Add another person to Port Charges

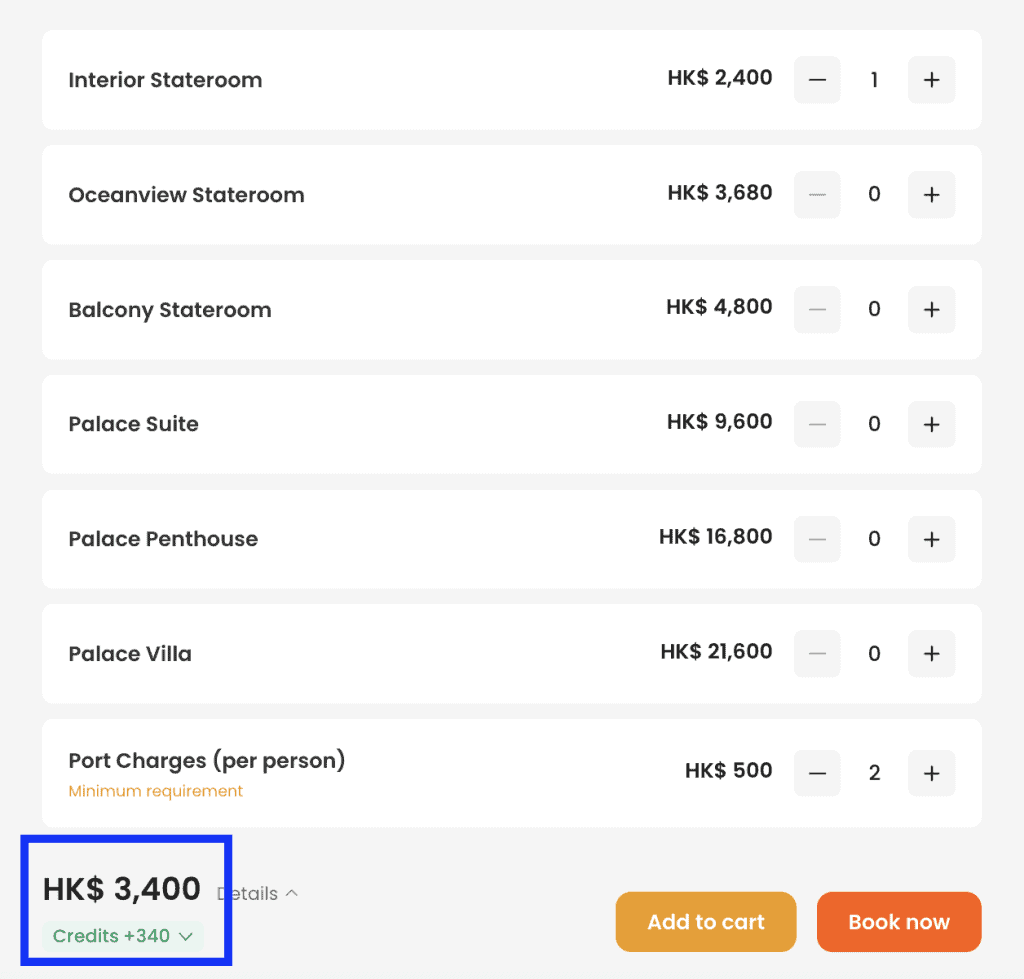931,773
